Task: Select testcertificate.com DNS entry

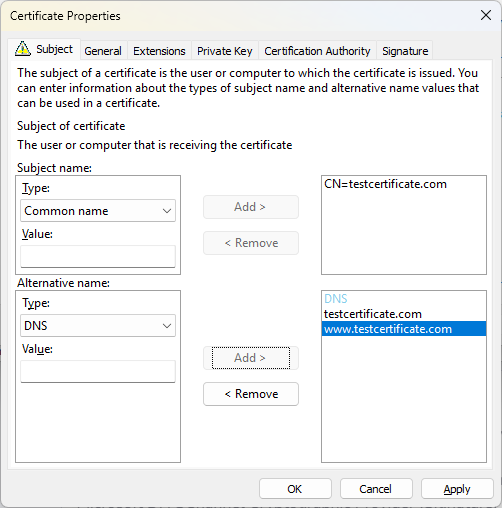Action: [x=404, y=314]
